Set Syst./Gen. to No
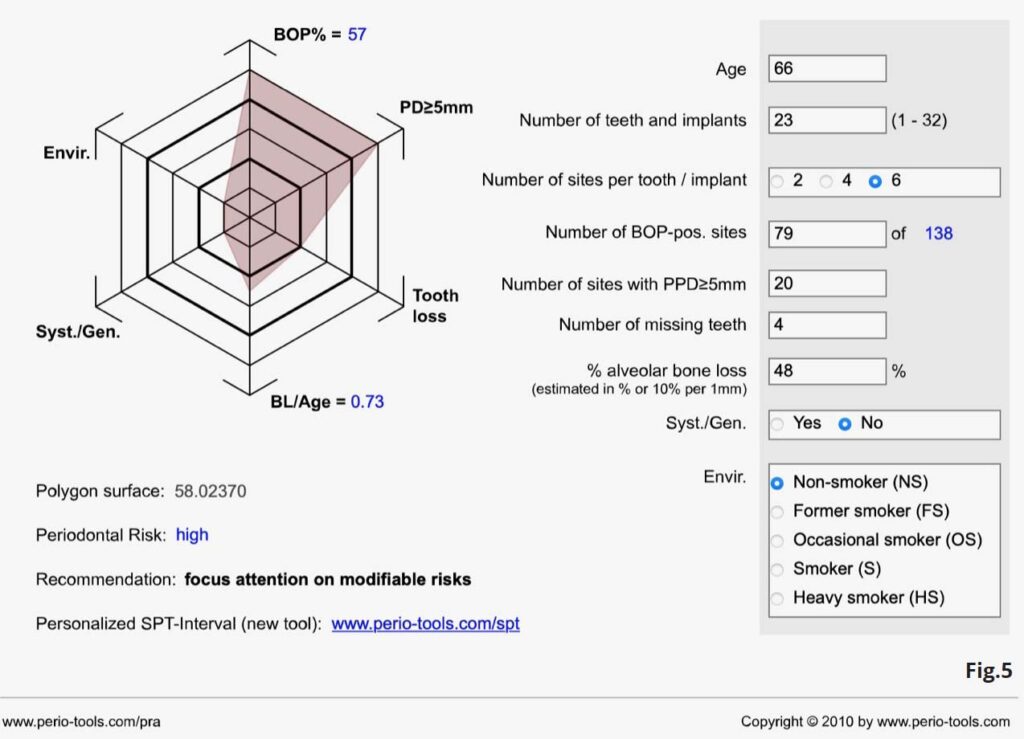This screenshot has height=739, width=1024. coord(845,423)
